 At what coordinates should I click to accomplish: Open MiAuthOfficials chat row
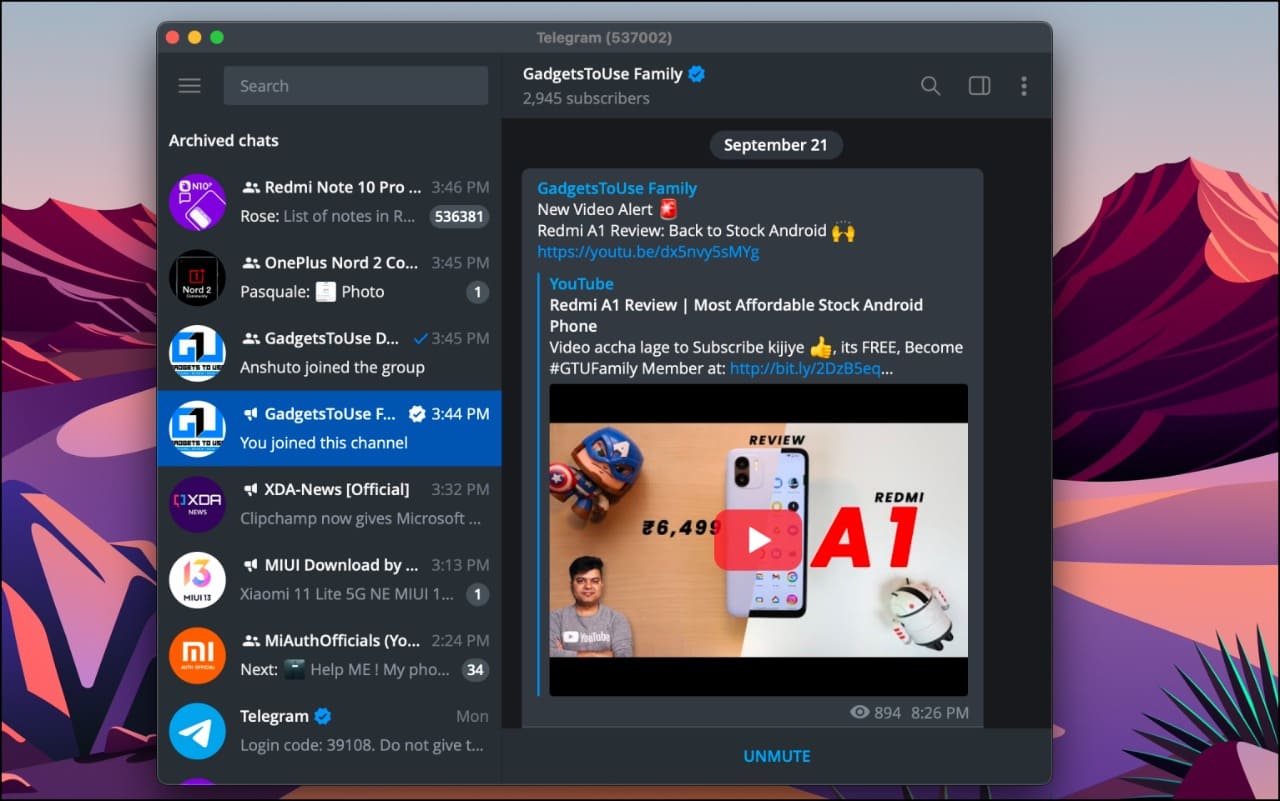click(x=329, y=656)
